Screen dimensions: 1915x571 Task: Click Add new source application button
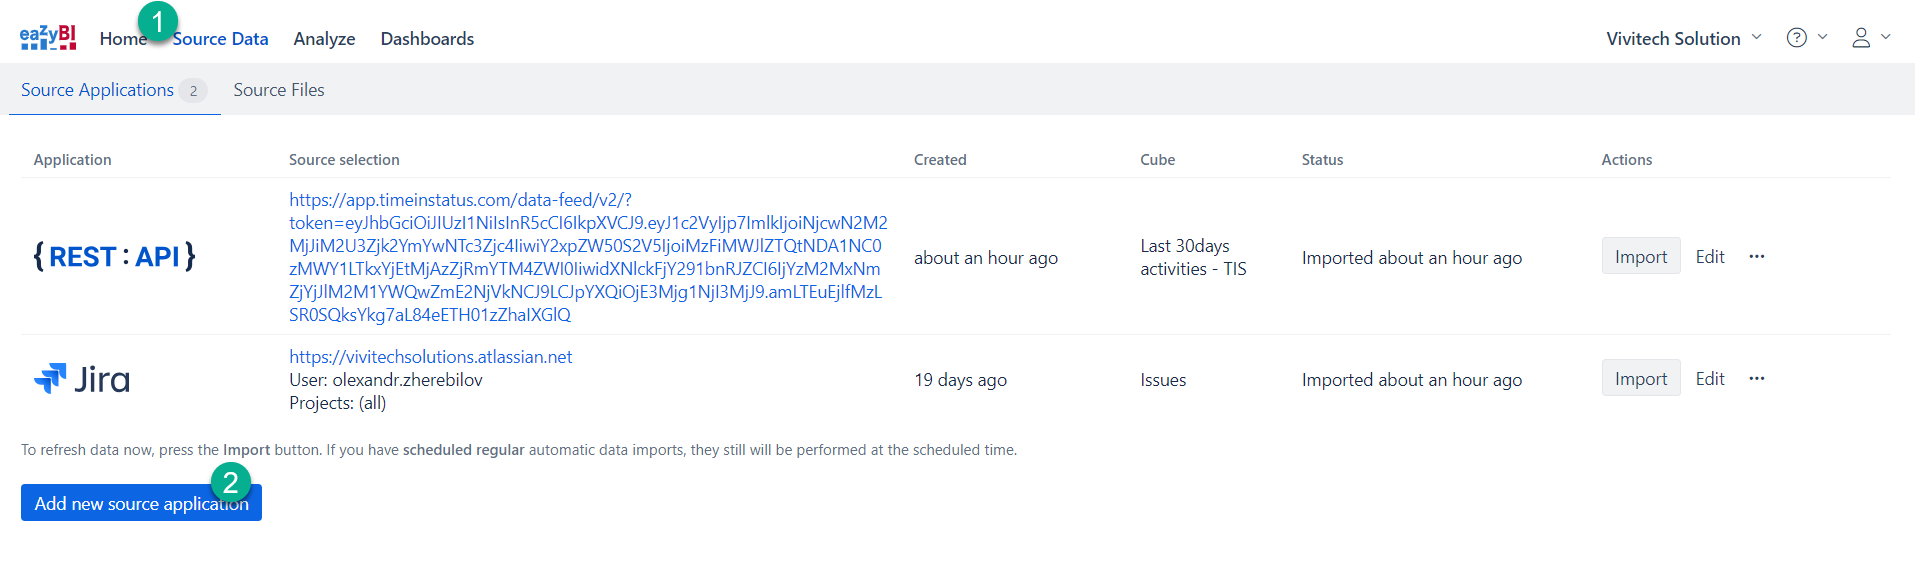tap(141, 504)
